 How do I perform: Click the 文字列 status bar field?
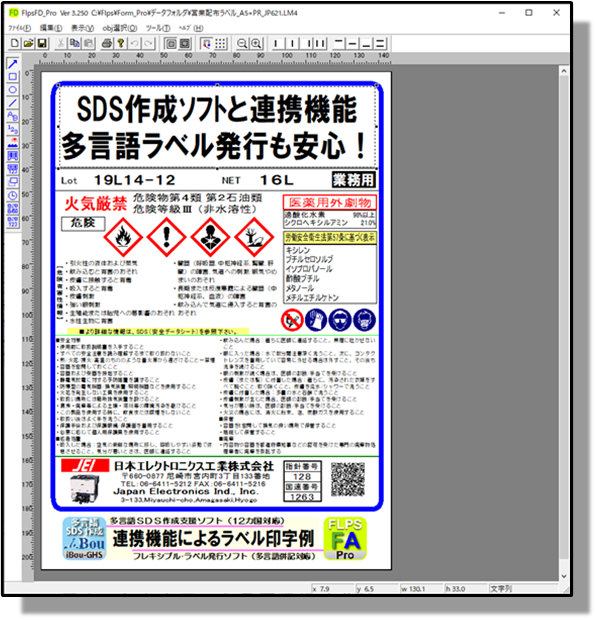524,588
